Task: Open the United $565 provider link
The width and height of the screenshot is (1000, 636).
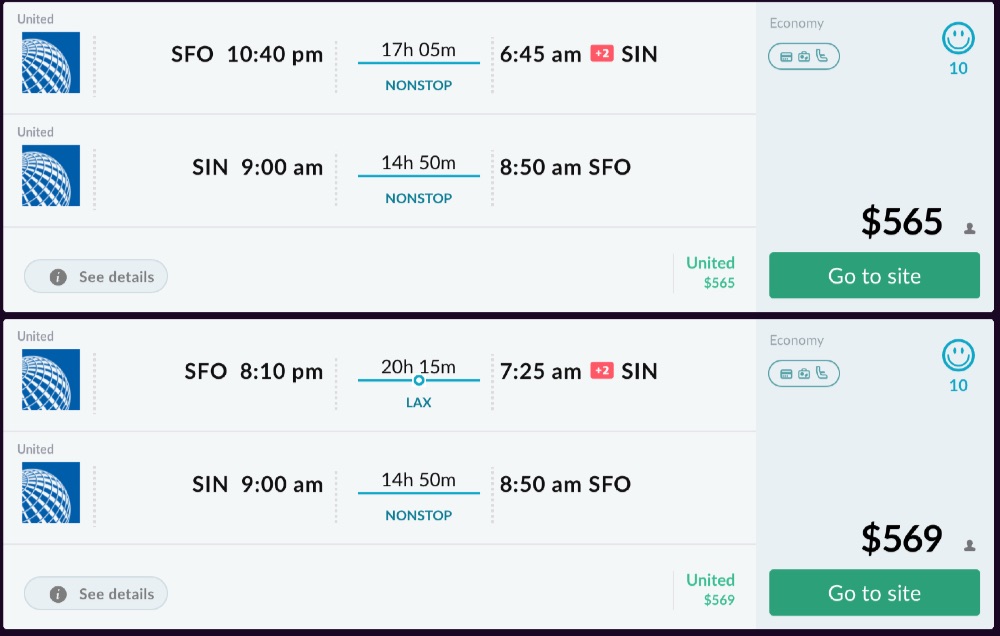Action: point(710,273)
